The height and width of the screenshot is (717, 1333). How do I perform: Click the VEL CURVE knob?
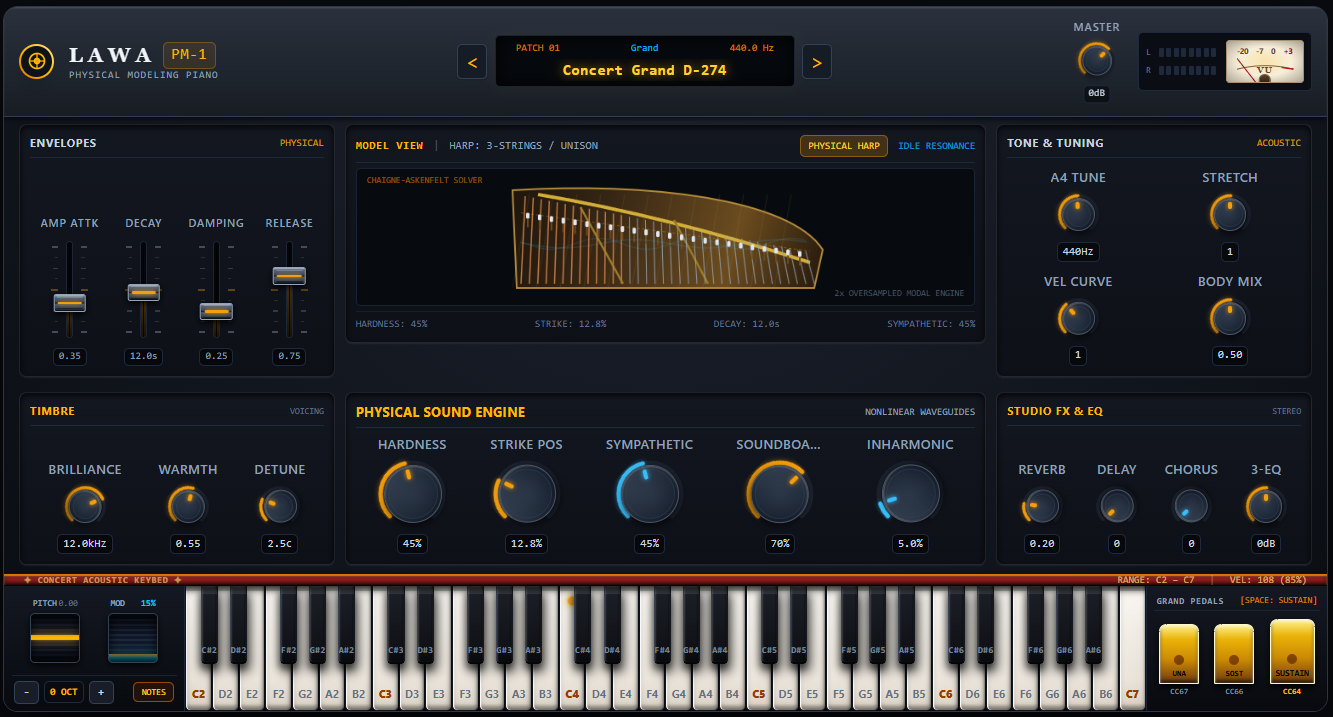[x=1078, y=318]
